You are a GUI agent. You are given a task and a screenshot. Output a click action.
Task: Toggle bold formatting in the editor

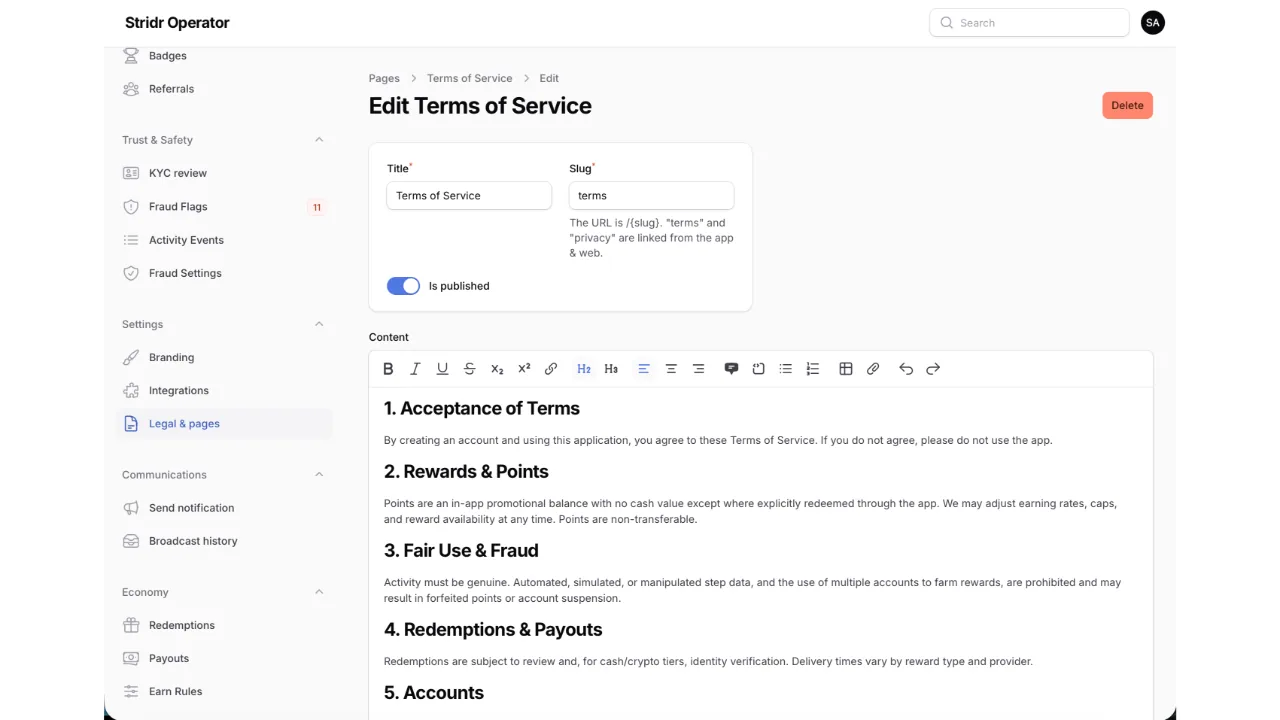388,369
